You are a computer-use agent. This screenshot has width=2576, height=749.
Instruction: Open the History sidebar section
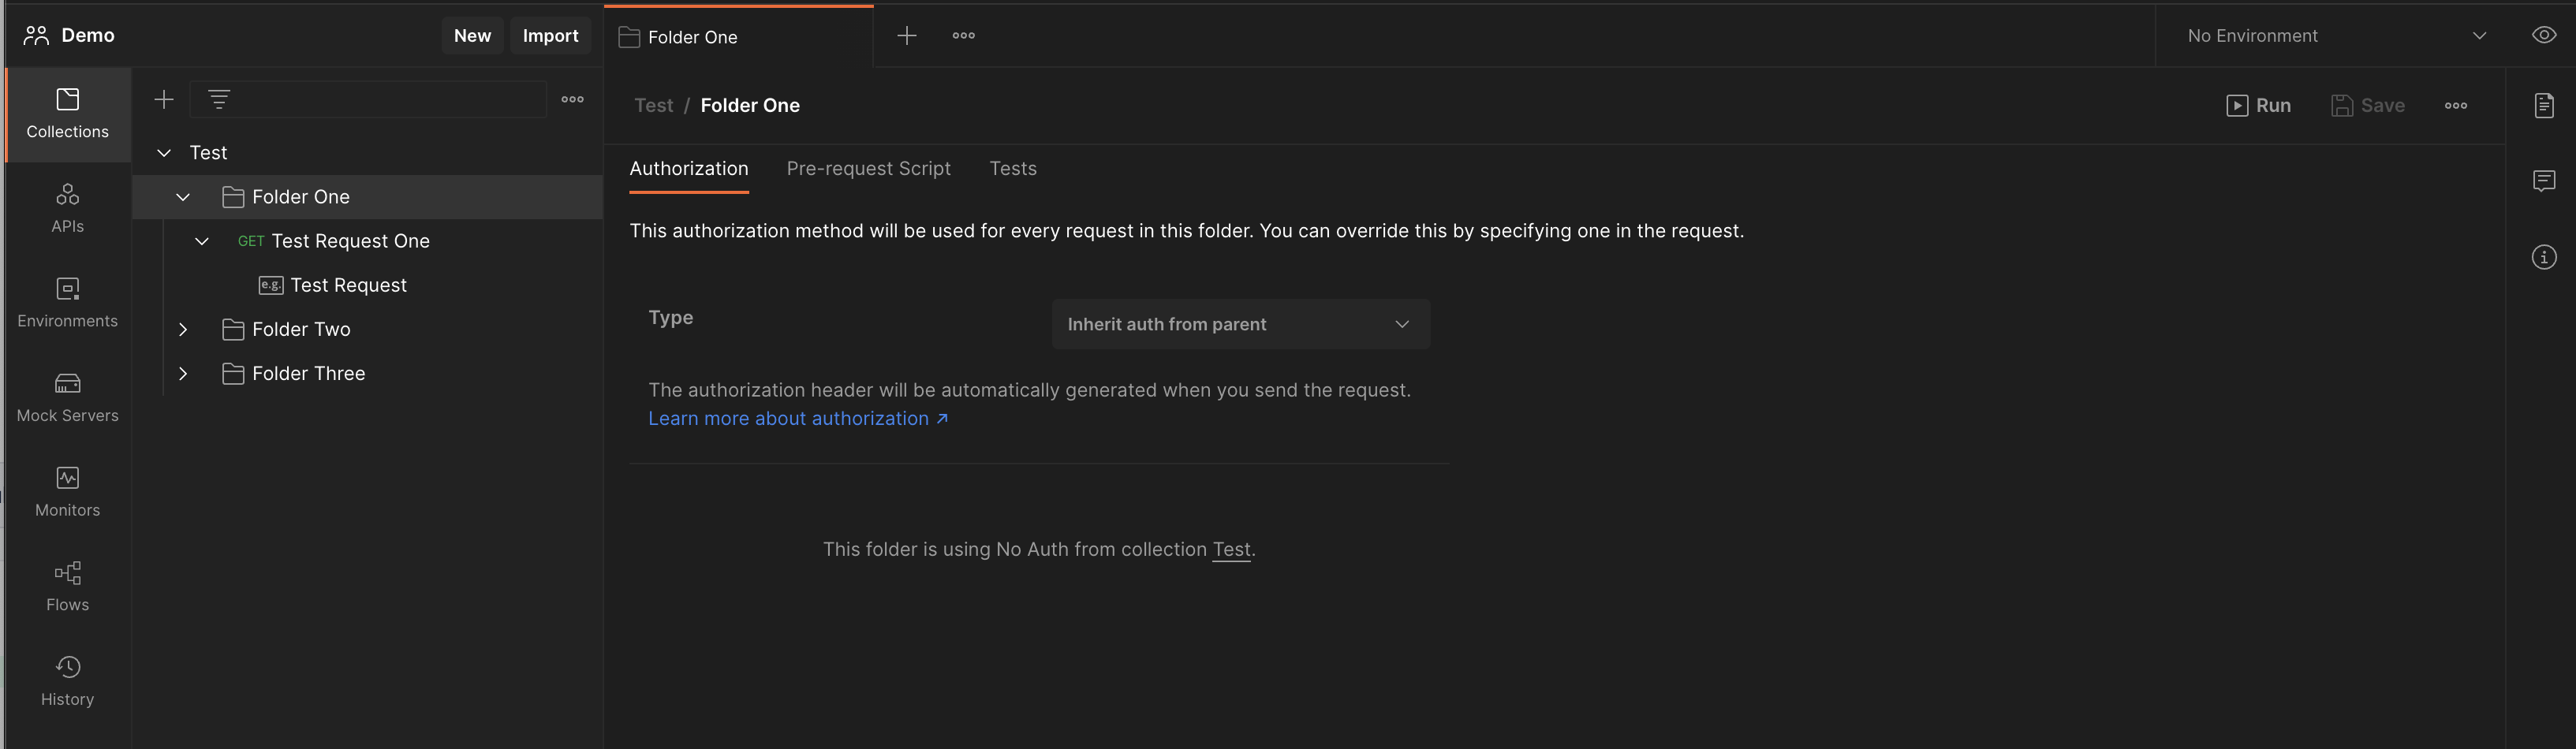click(67, 681)
